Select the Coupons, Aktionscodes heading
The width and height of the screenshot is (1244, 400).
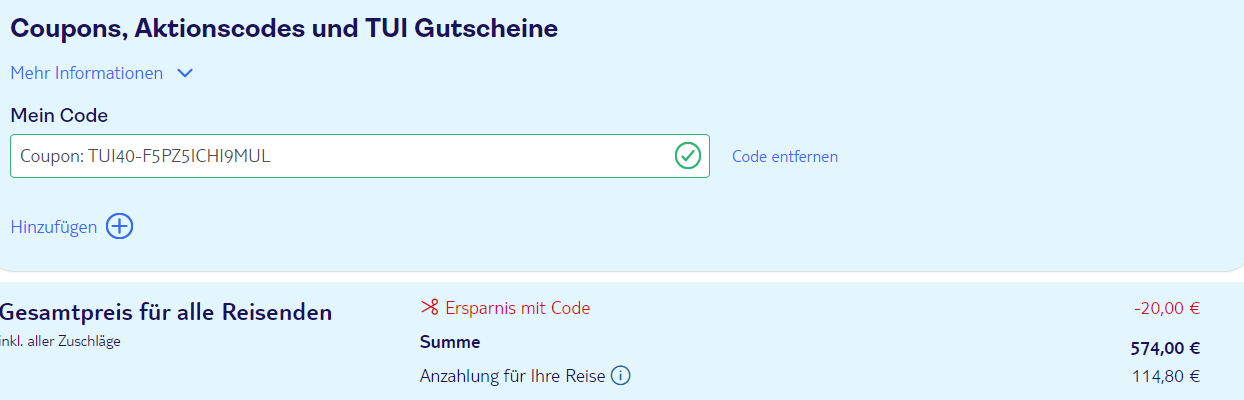click(284, 28)
